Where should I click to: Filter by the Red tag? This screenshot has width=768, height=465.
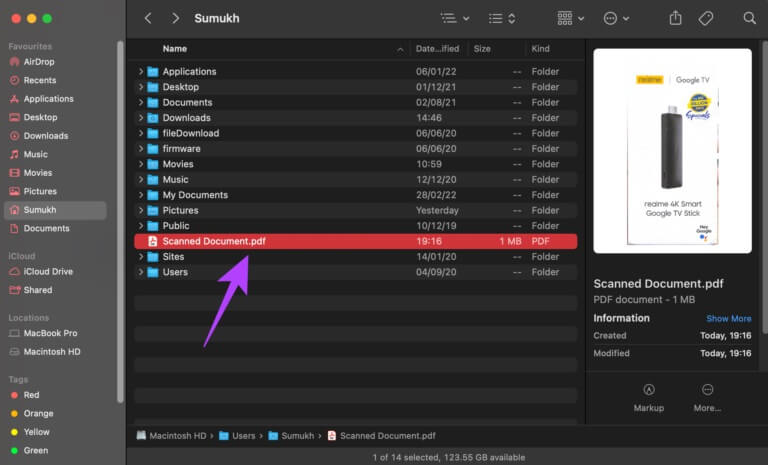55,395
